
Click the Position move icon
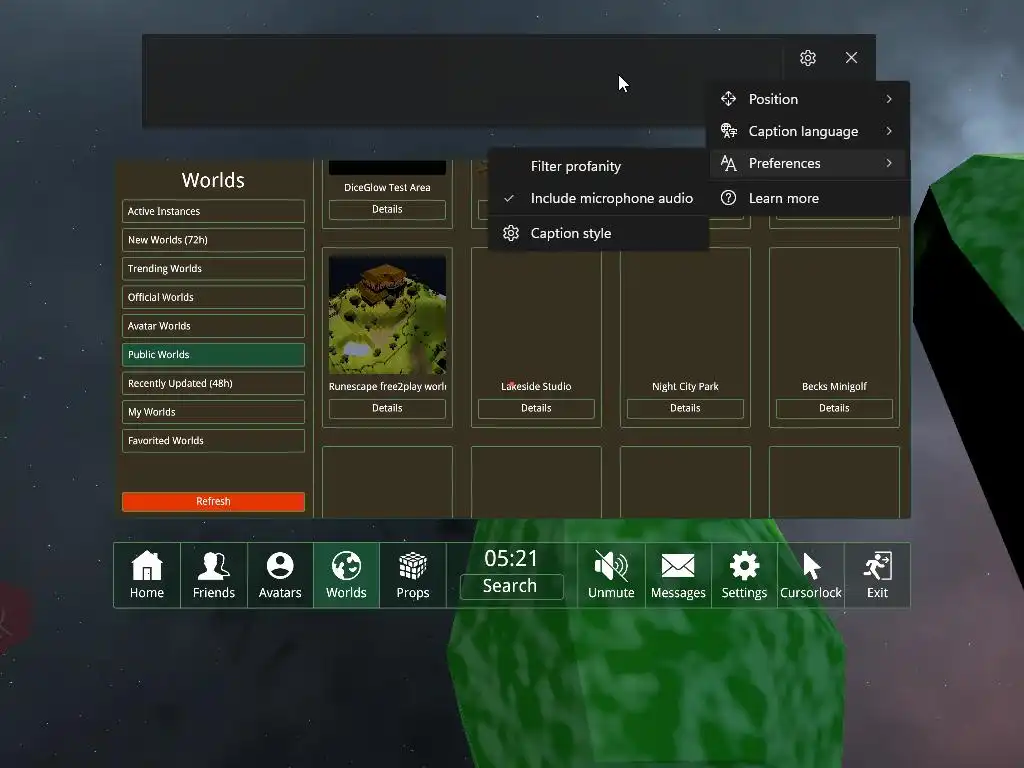coord(728,99)
